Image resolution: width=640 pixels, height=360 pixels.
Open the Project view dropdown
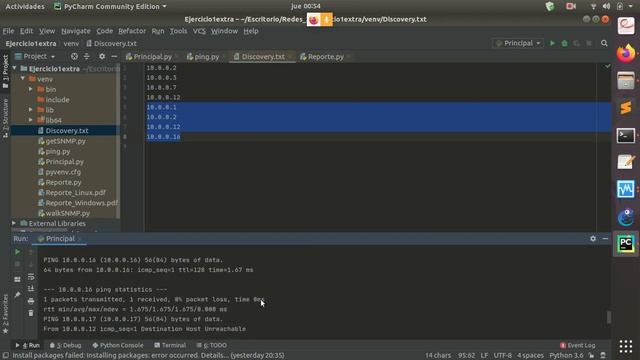coord(35,56)
